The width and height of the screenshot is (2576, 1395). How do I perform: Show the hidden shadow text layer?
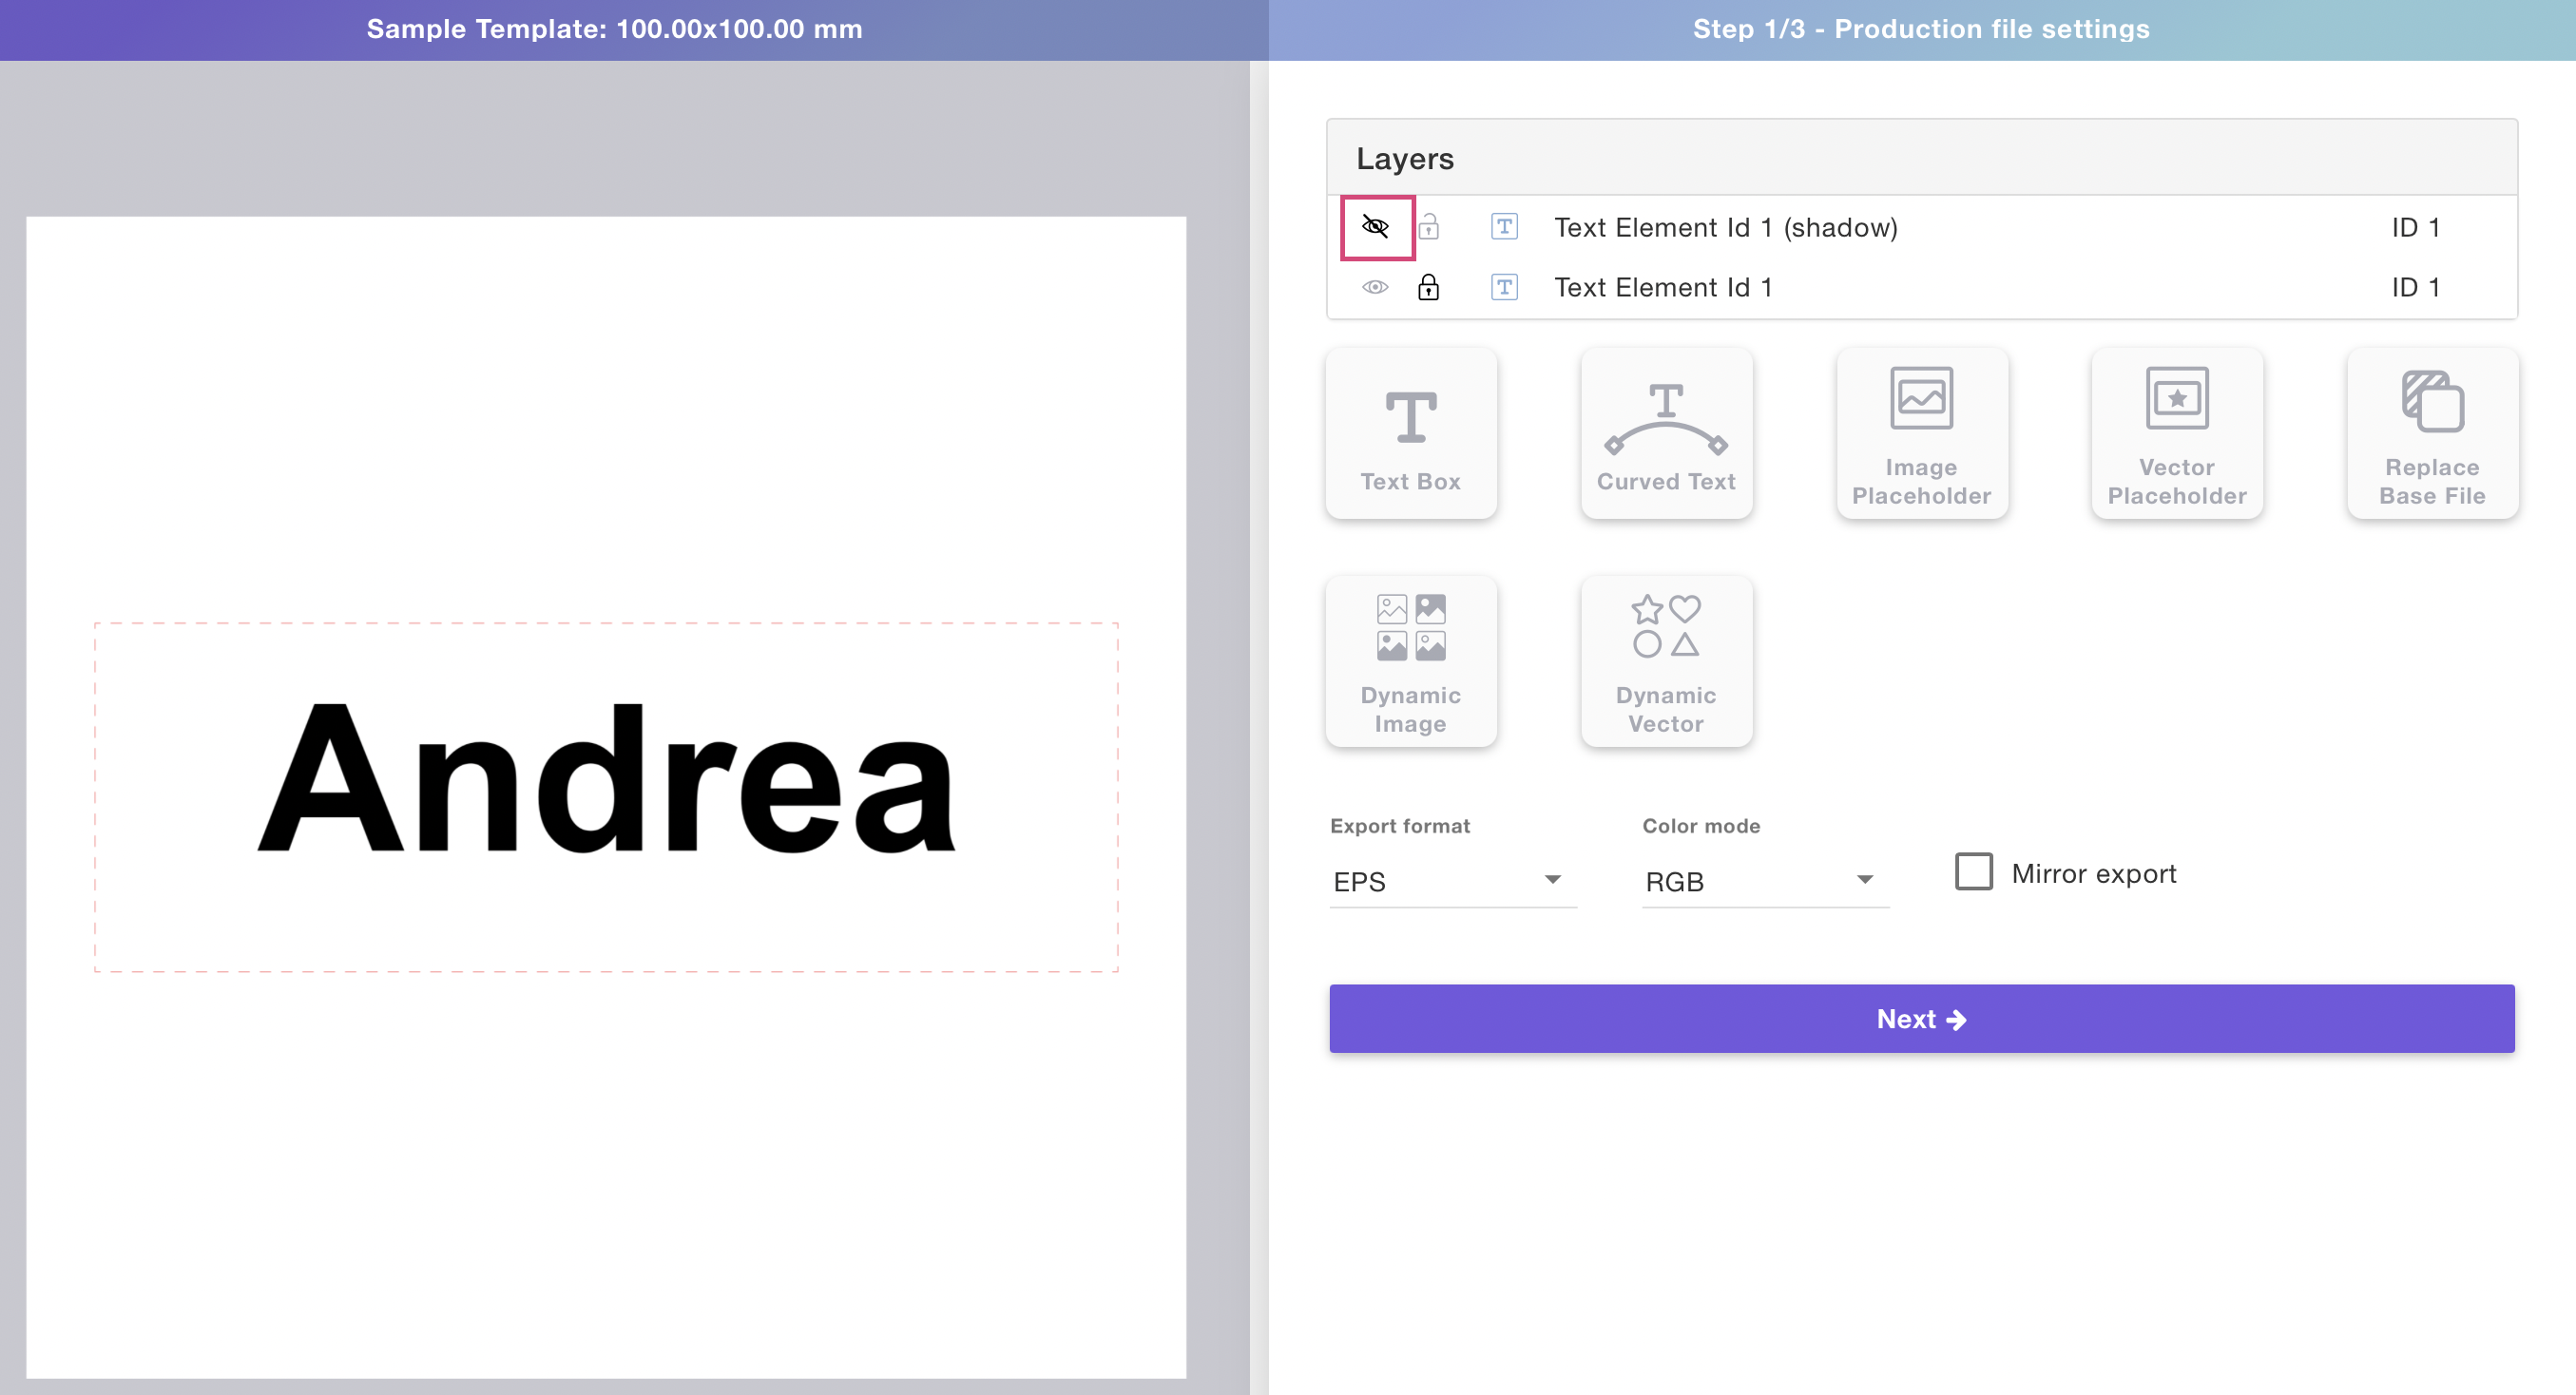point(1375,227)
